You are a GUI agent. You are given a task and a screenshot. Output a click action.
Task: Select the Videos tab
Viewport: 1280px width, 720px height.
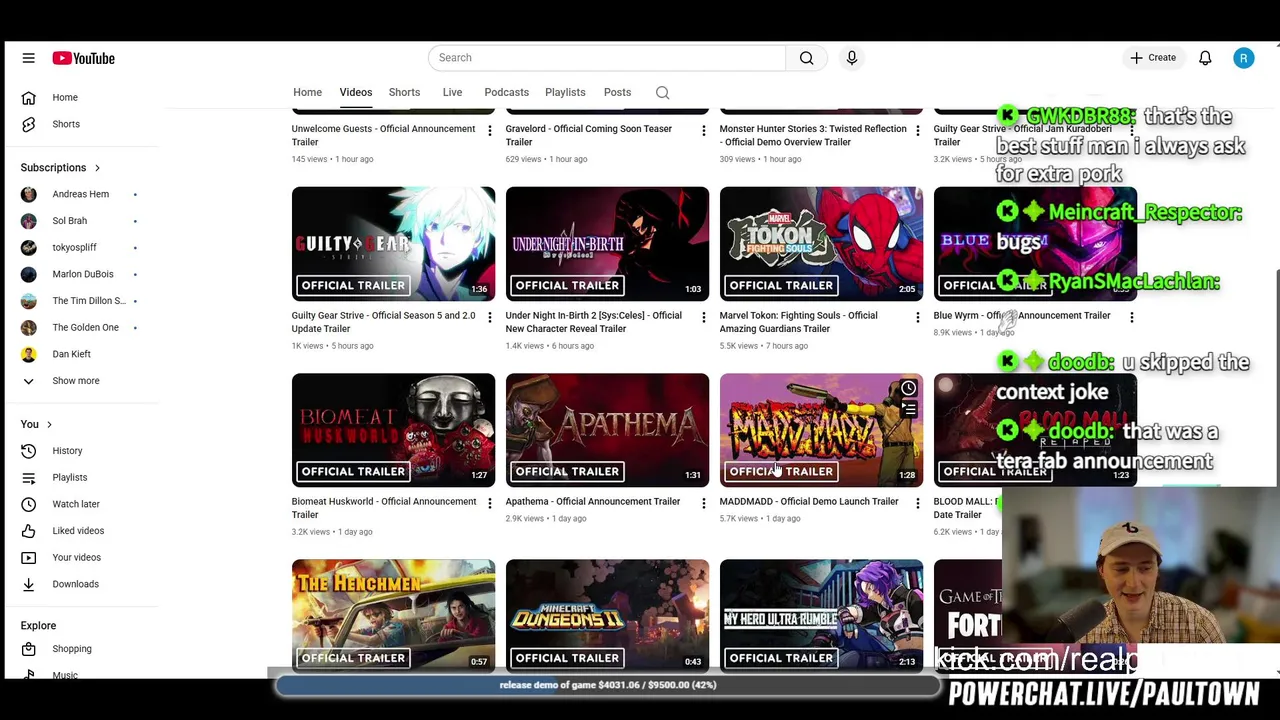355,92
